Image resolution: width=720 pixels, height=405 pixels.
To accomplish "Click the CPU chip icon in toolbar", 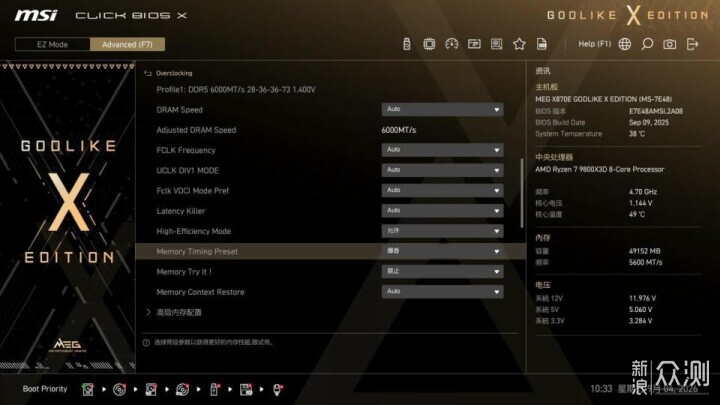I will [429, 44].
